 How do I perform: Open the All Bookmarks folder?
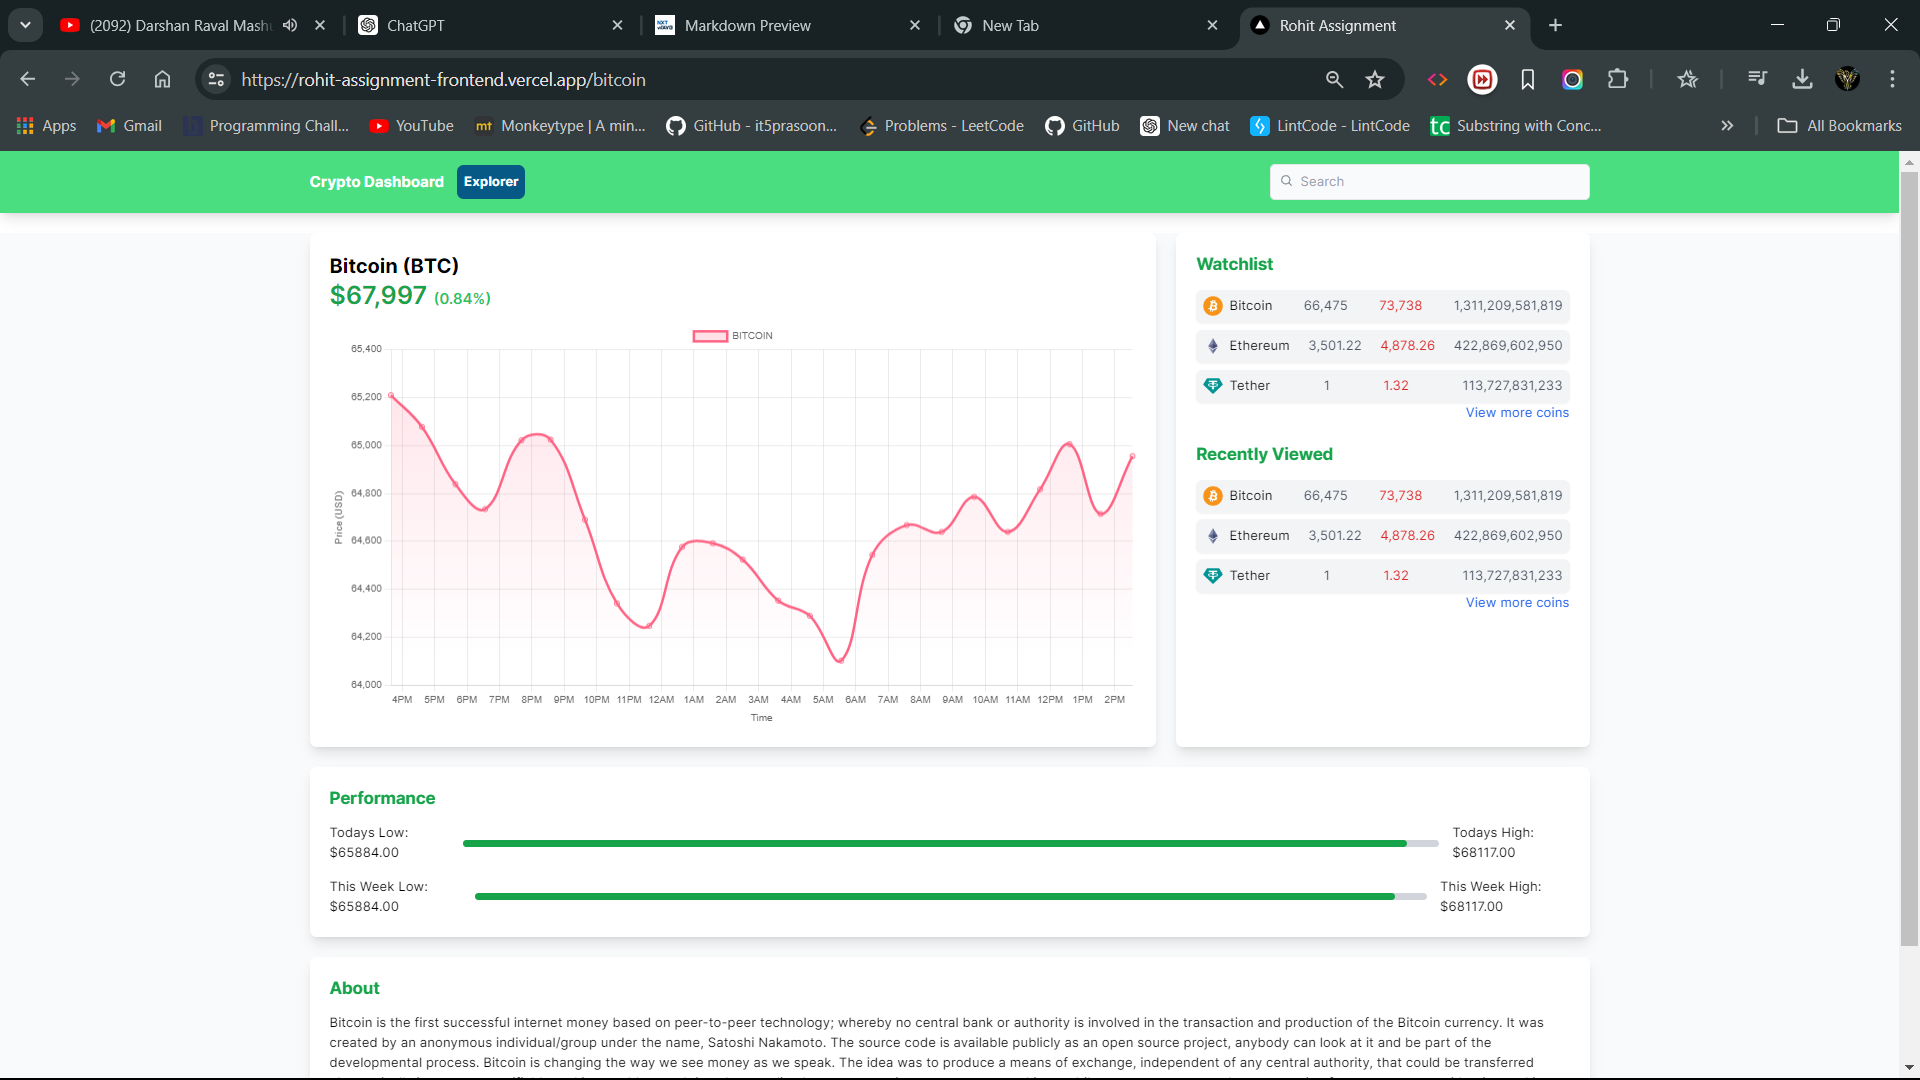coord(1840,126)
